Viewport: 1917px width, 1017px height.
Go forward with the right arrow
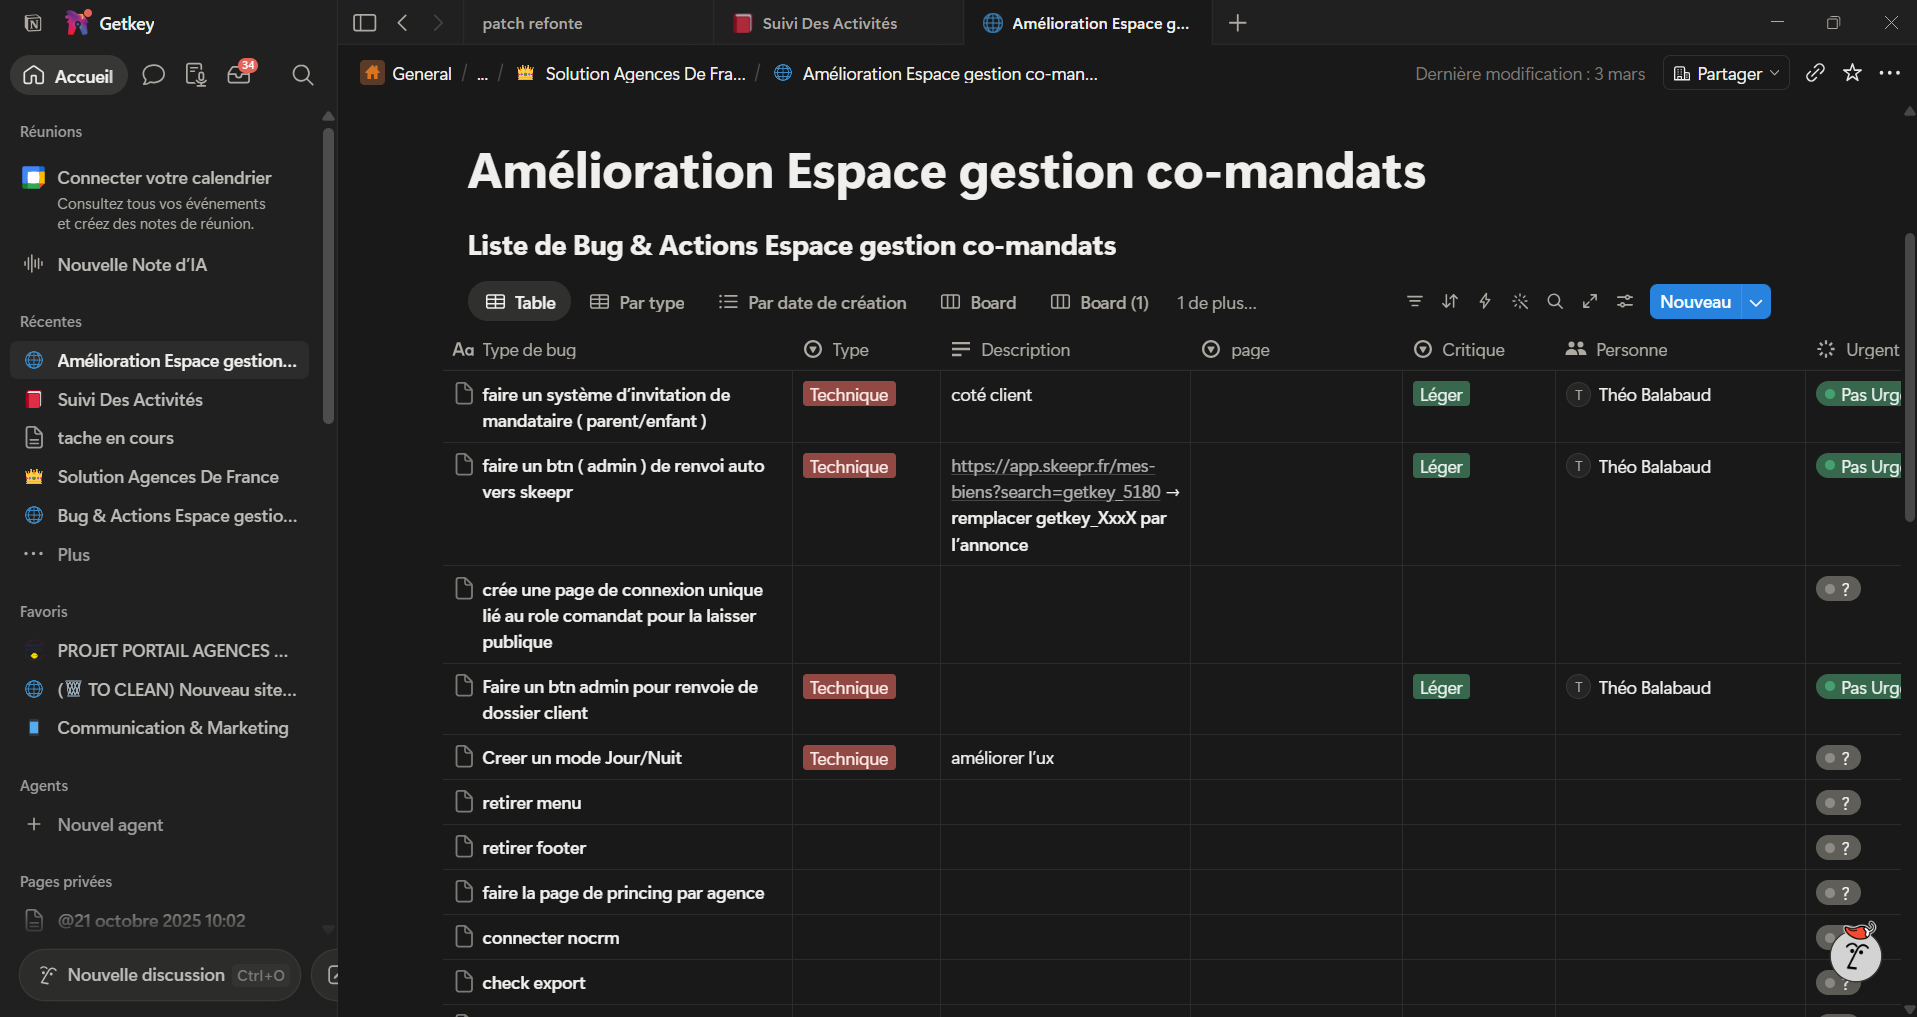pyautogui.click(x=438, y=23)
